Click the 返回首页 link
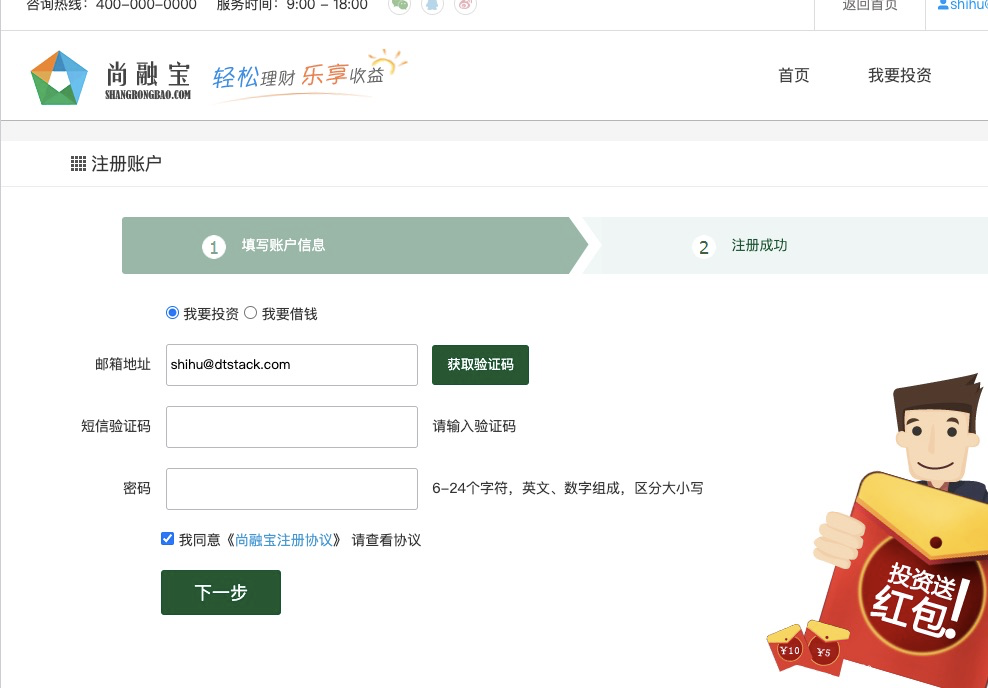The width and height of the screenshot is (988, 688). 870,5
